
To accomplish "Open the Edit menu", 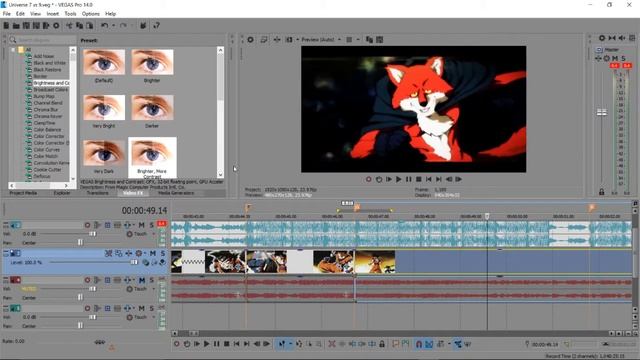I will point(20,13).
